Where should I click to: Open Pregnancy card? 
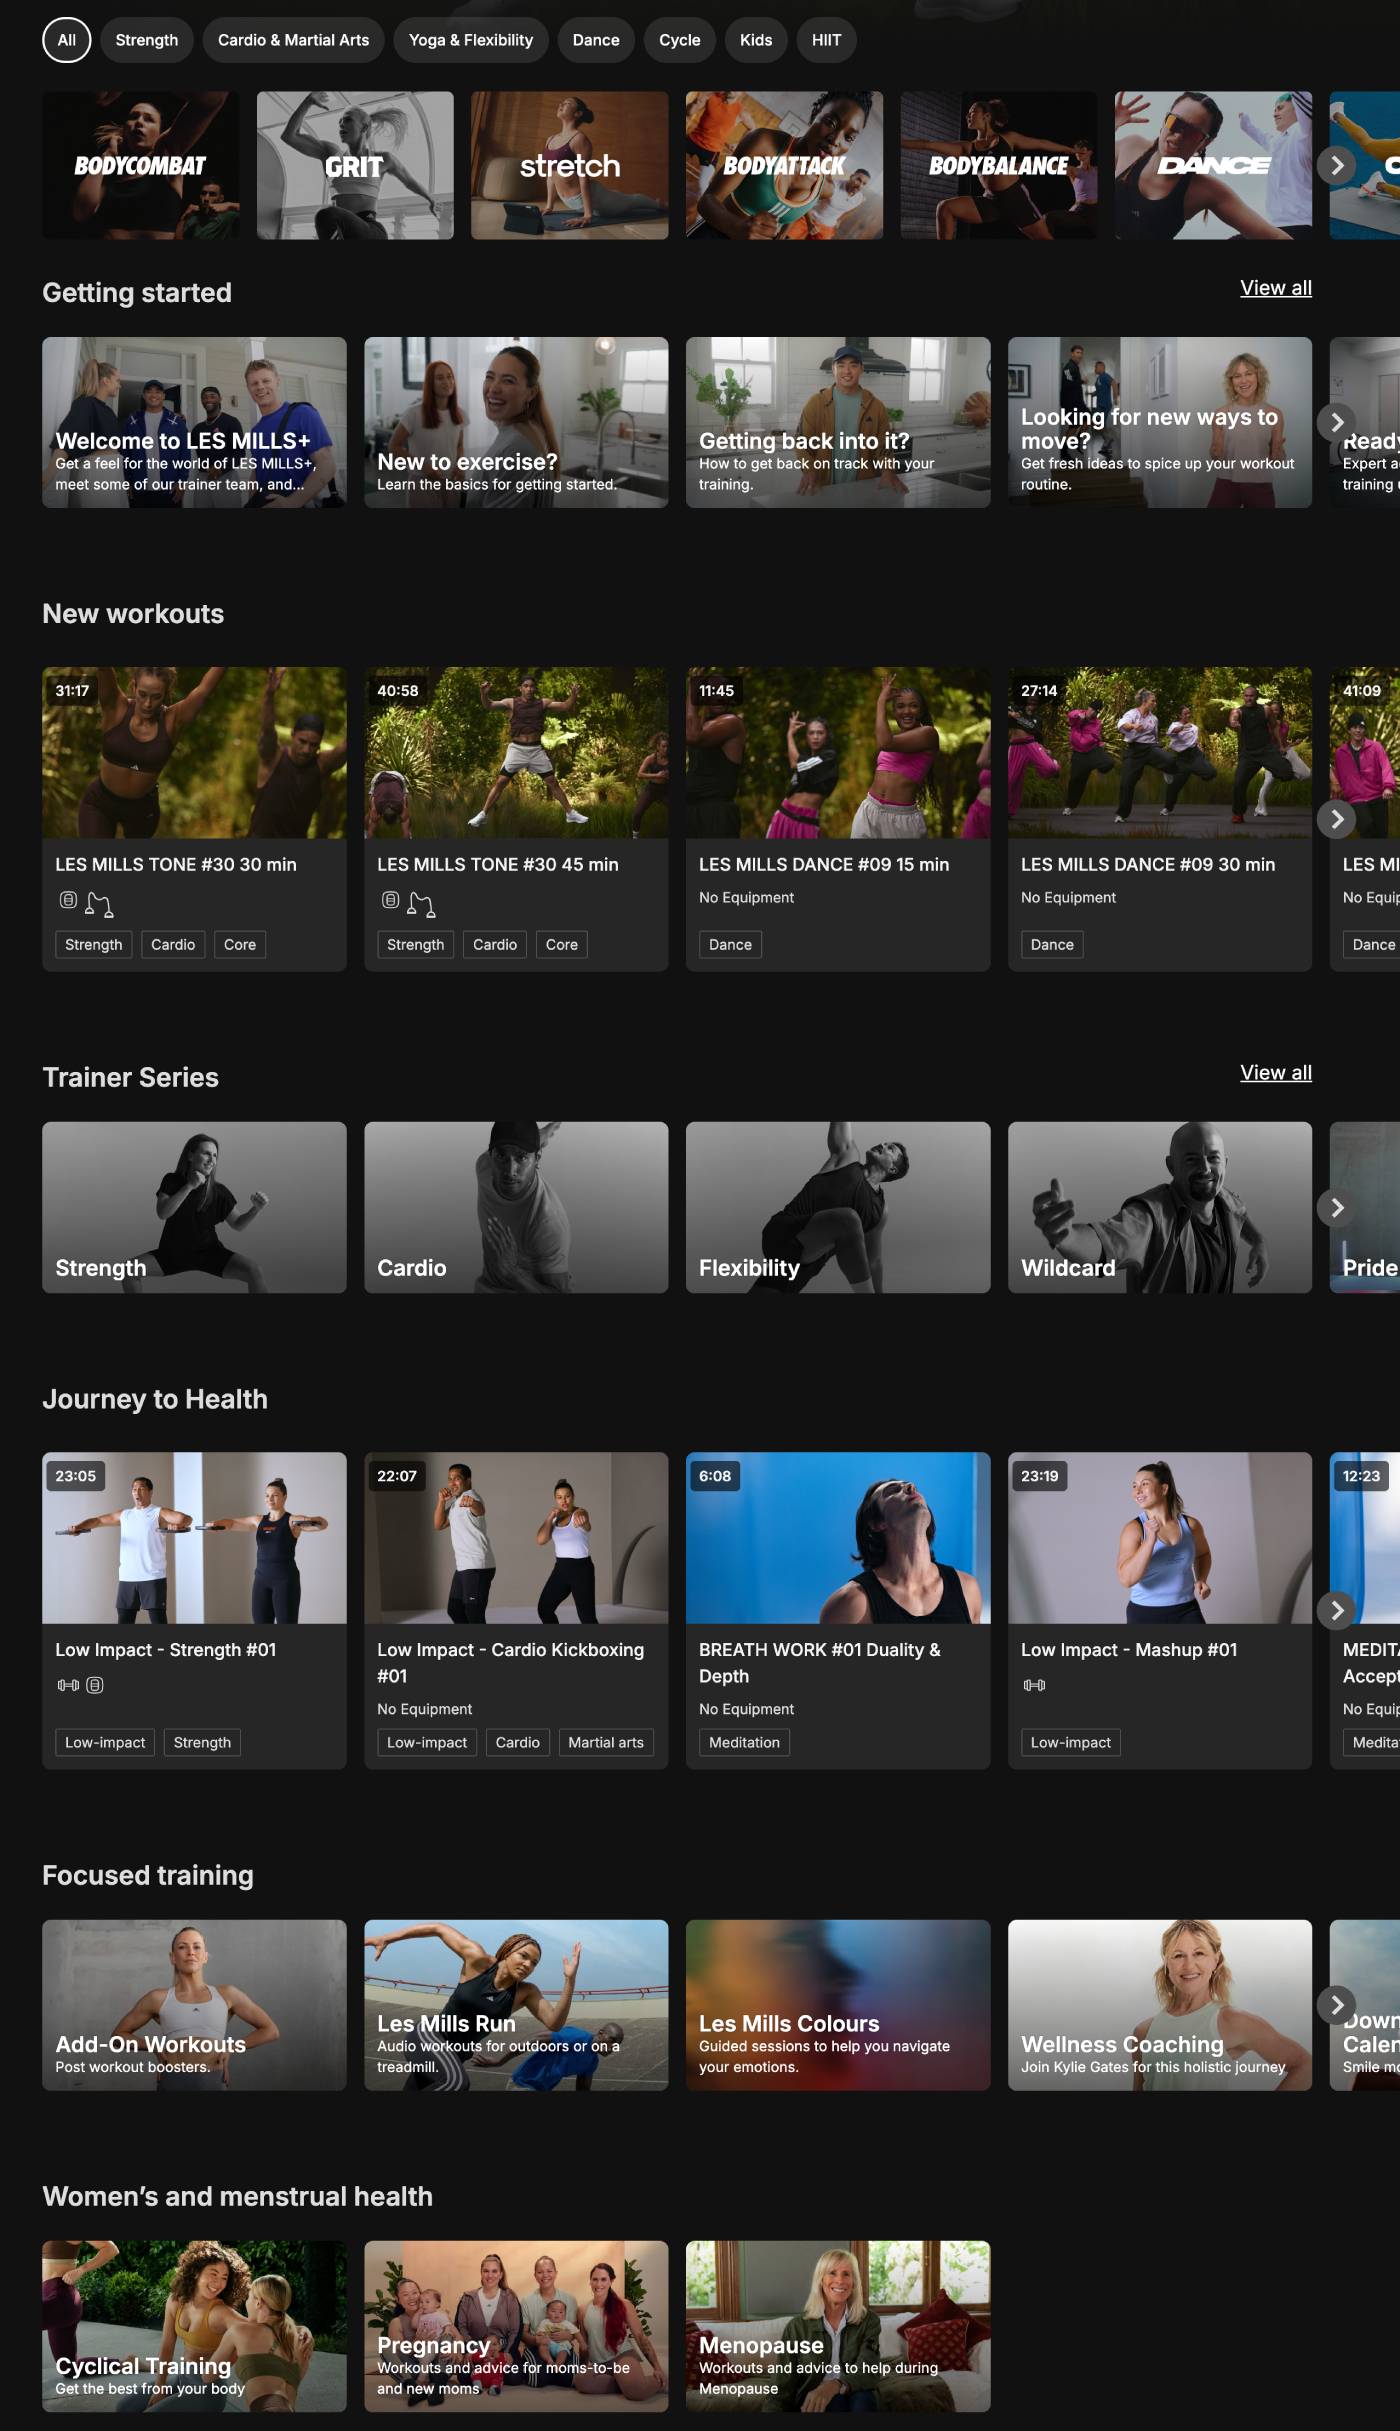pyautogui.click(x=516, y=2326)
